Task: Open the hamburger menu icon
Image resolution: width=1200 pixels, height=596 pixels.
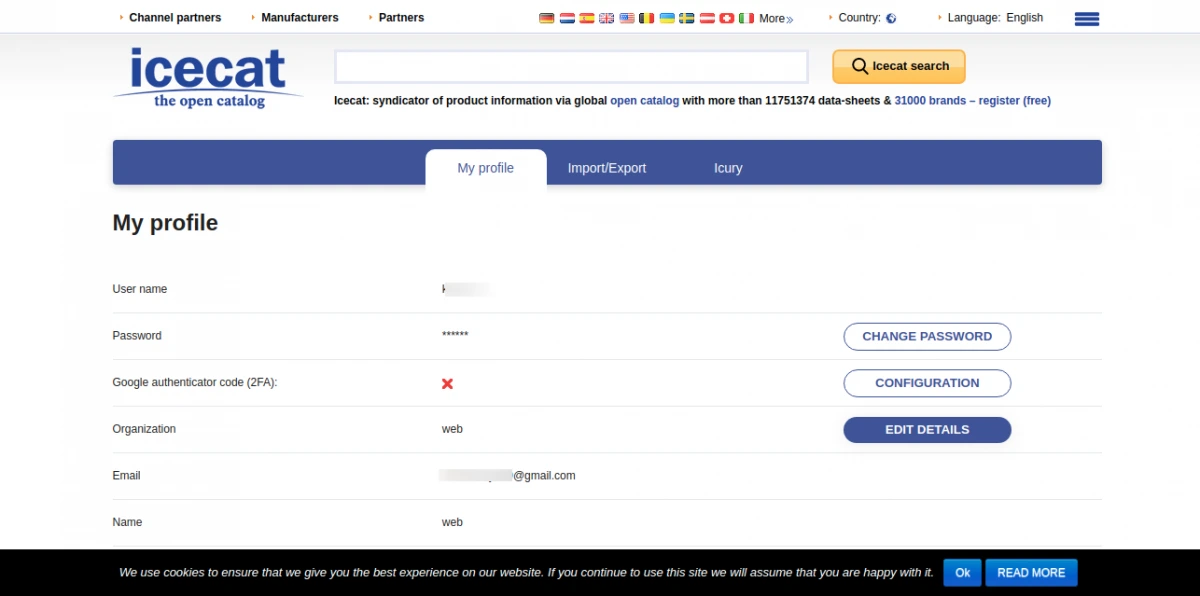Action: click(x=1087, y=18)
